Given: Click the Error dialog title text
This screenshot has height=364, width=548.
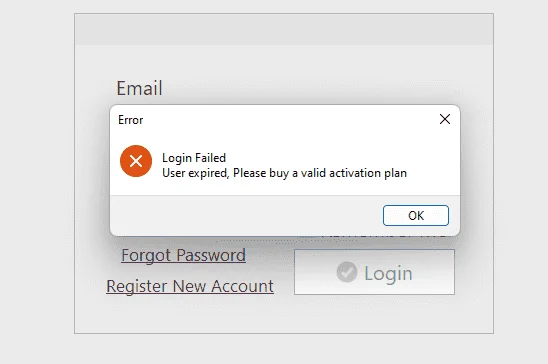Looking at the screenshot, I should click(x=130, y=120).
